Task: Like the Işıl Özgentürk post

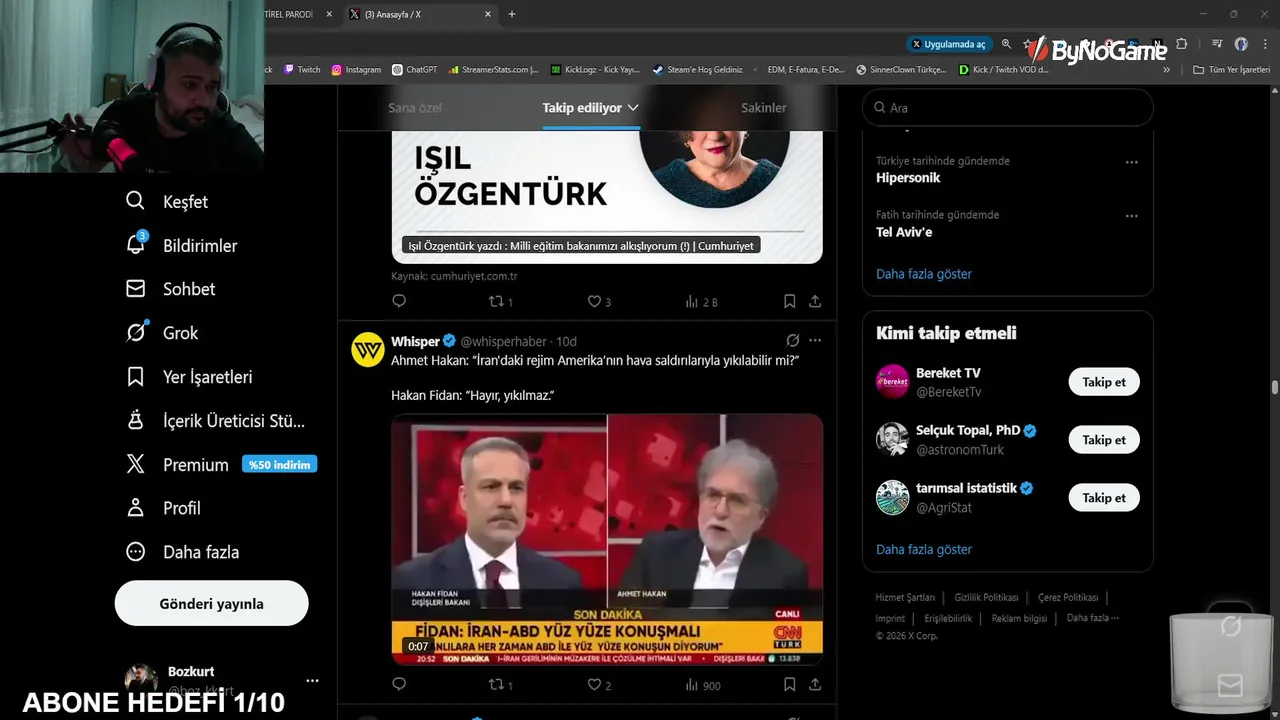Action: tap(598, 301)
